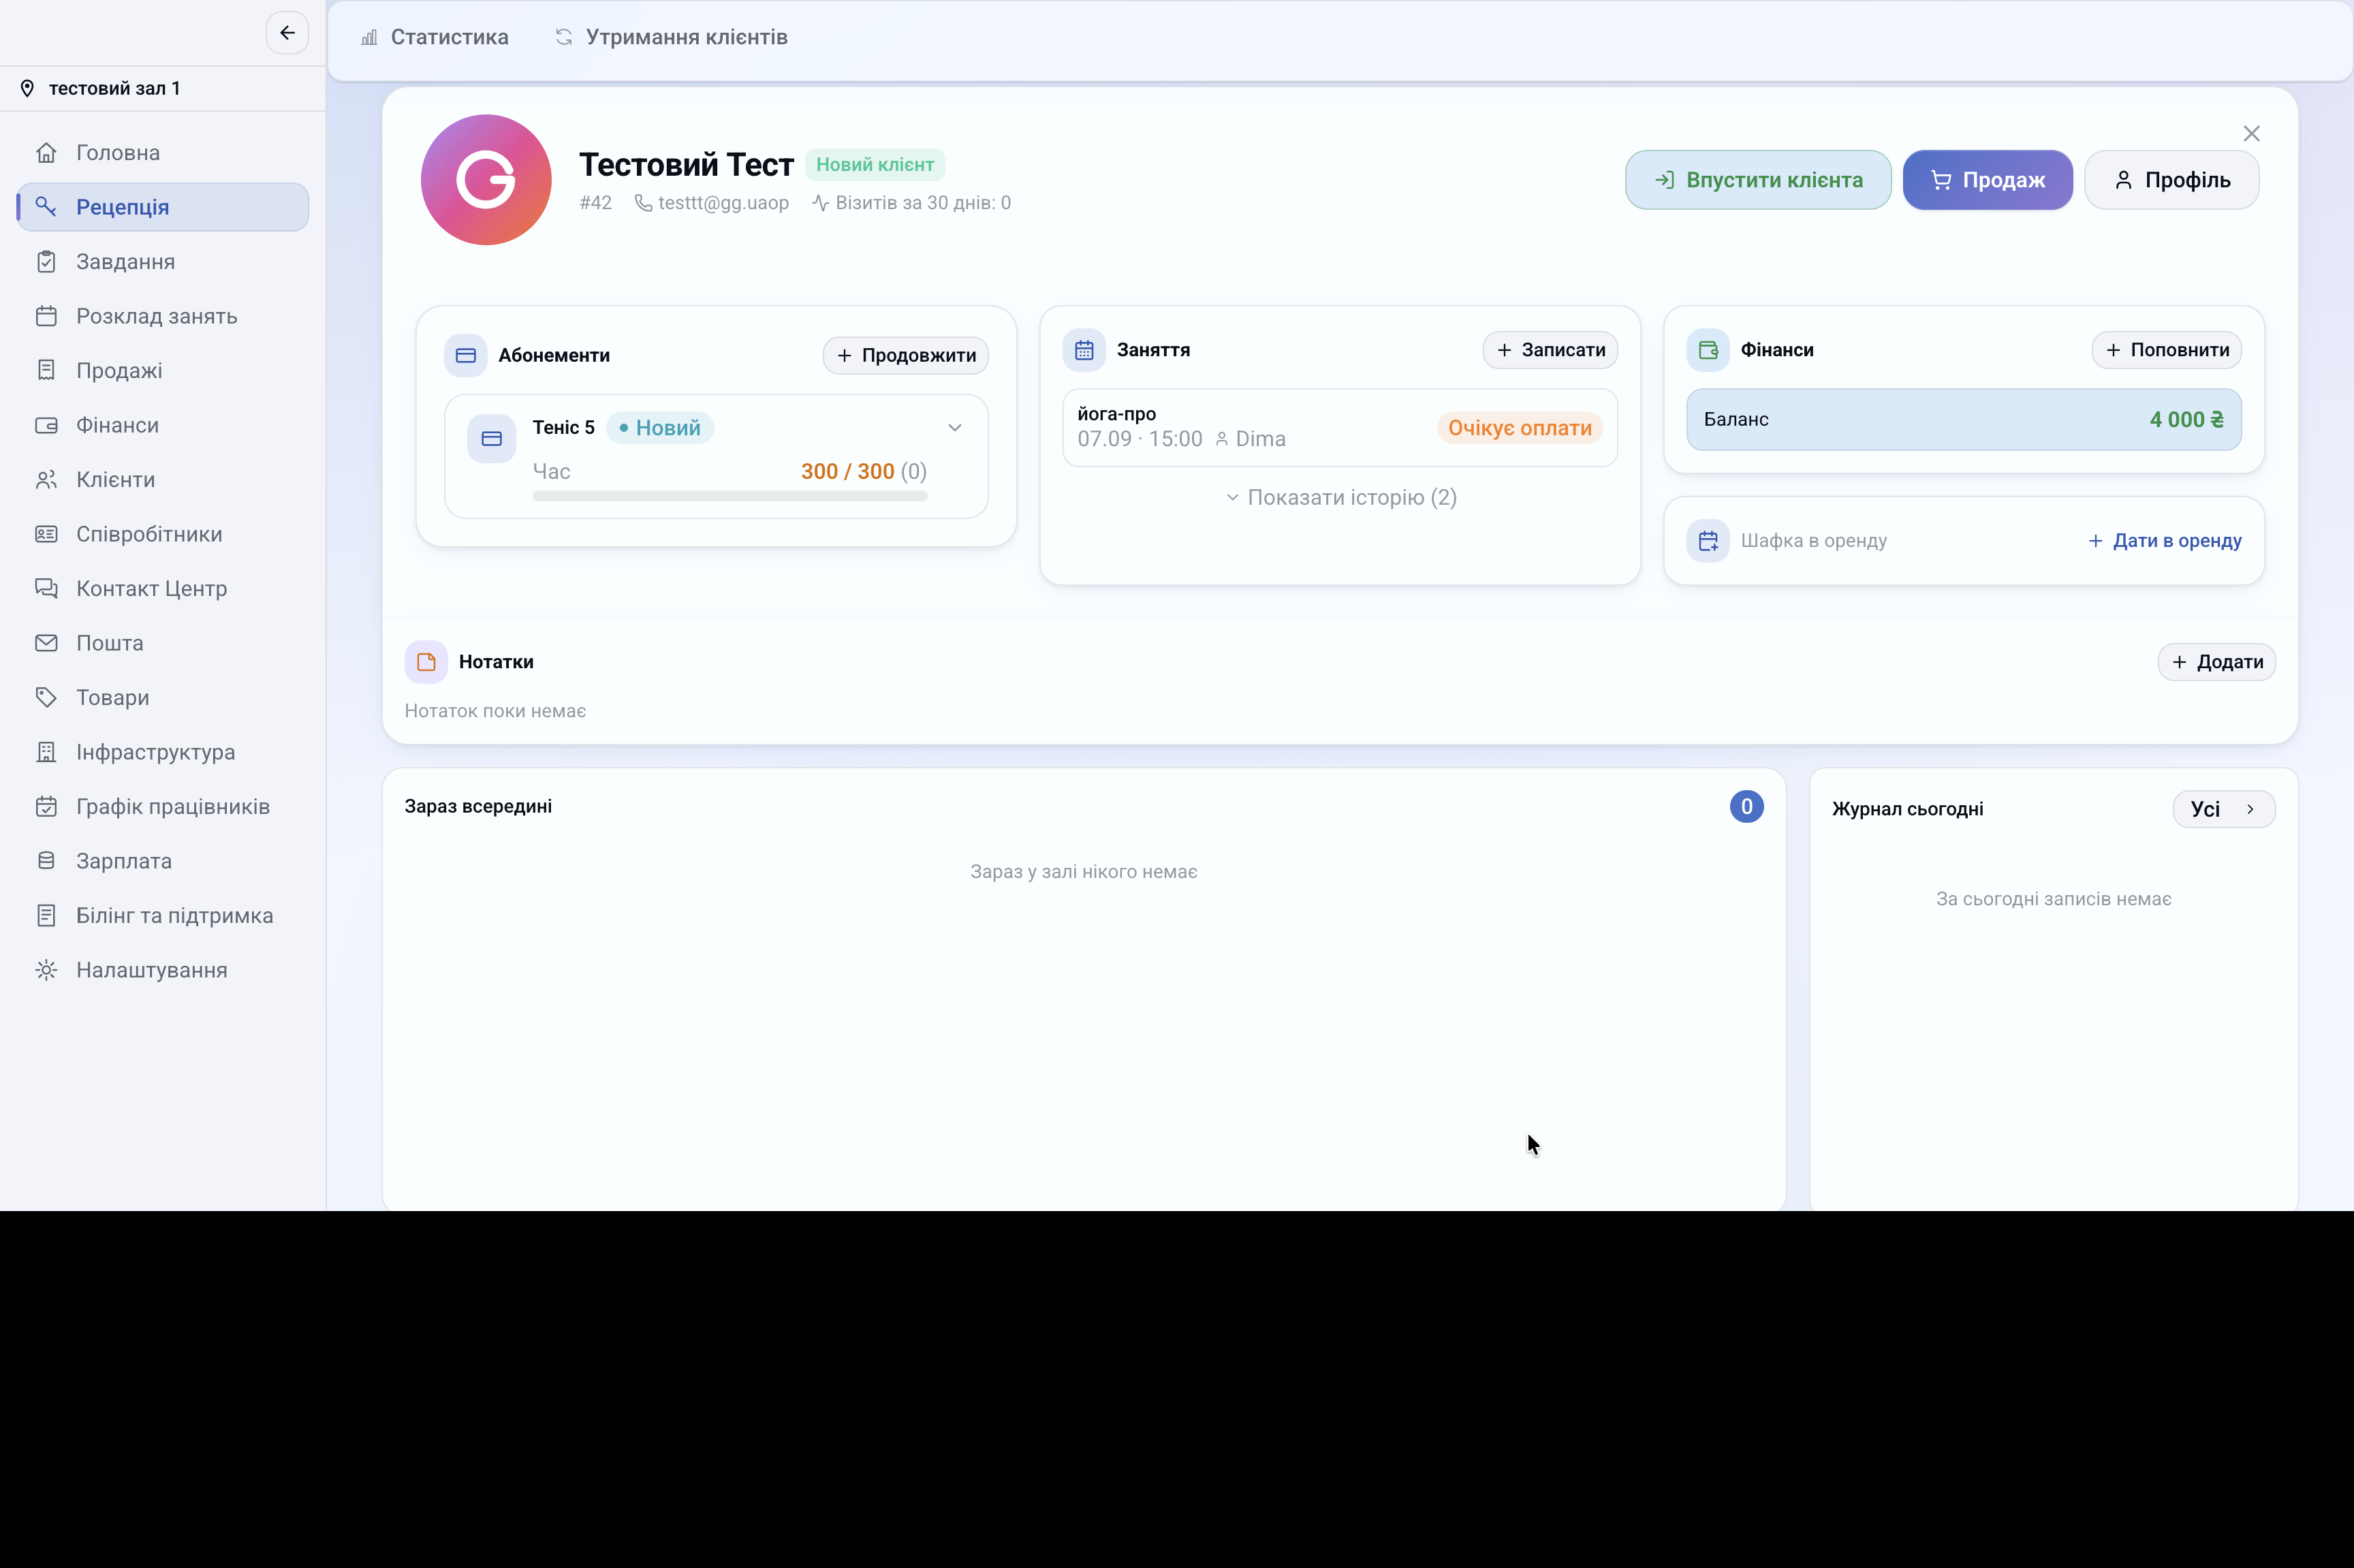This screenshot has height=1568, width=2354.
Task: Click the Теніс 5 time progress bar
Action: 730,496
